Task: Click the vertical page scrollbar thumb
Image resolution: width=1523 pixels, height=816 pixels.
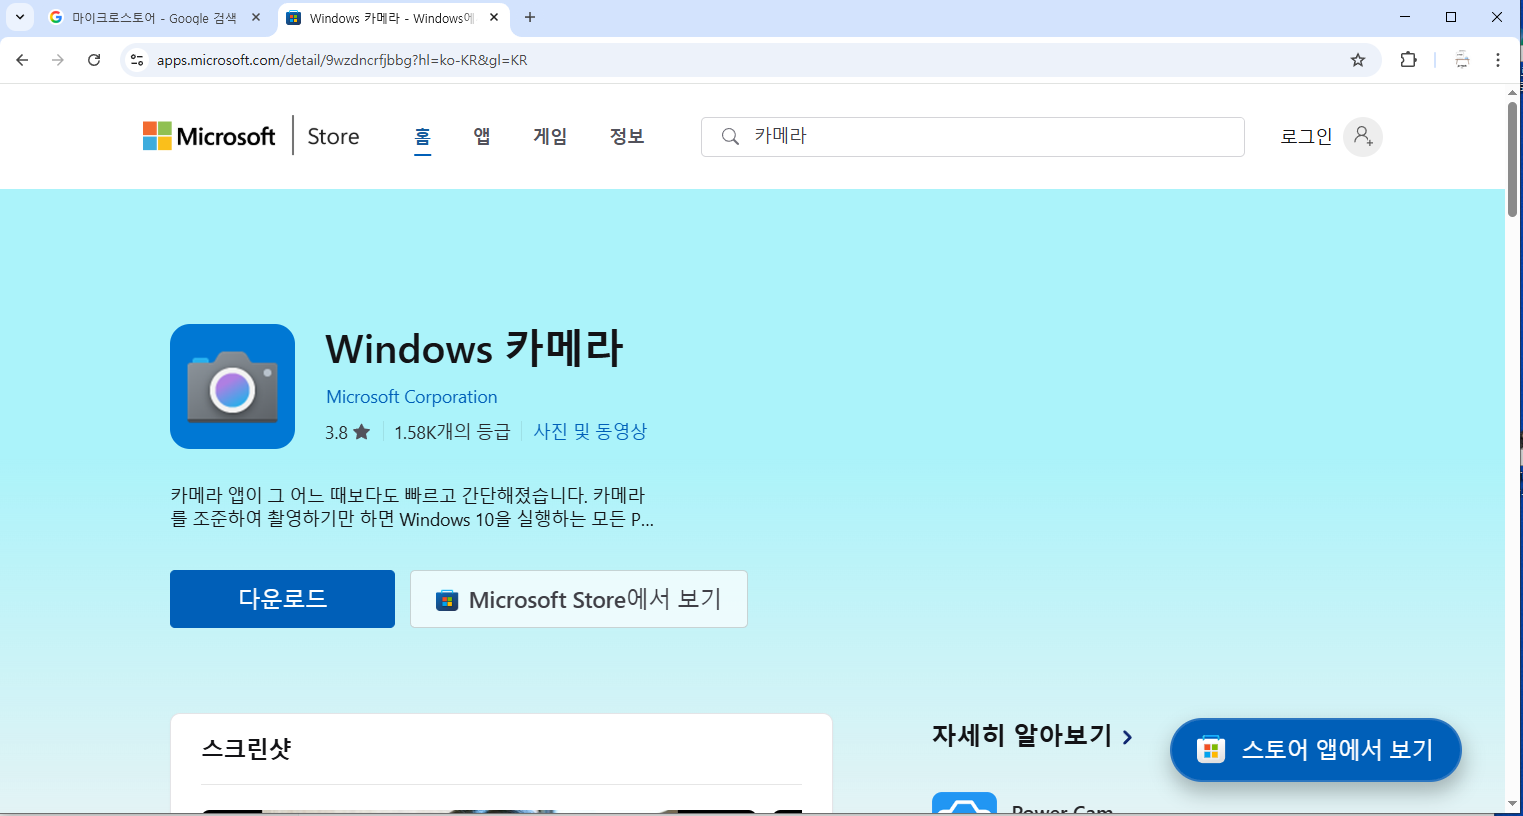Action: coord(1513,158)
